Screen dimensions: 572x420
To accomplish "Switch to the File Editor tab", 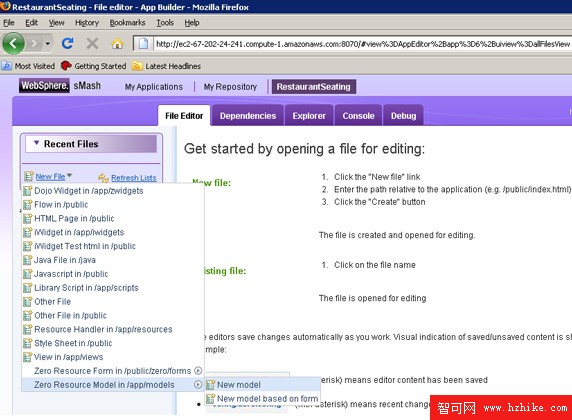I will click(184, 116).
